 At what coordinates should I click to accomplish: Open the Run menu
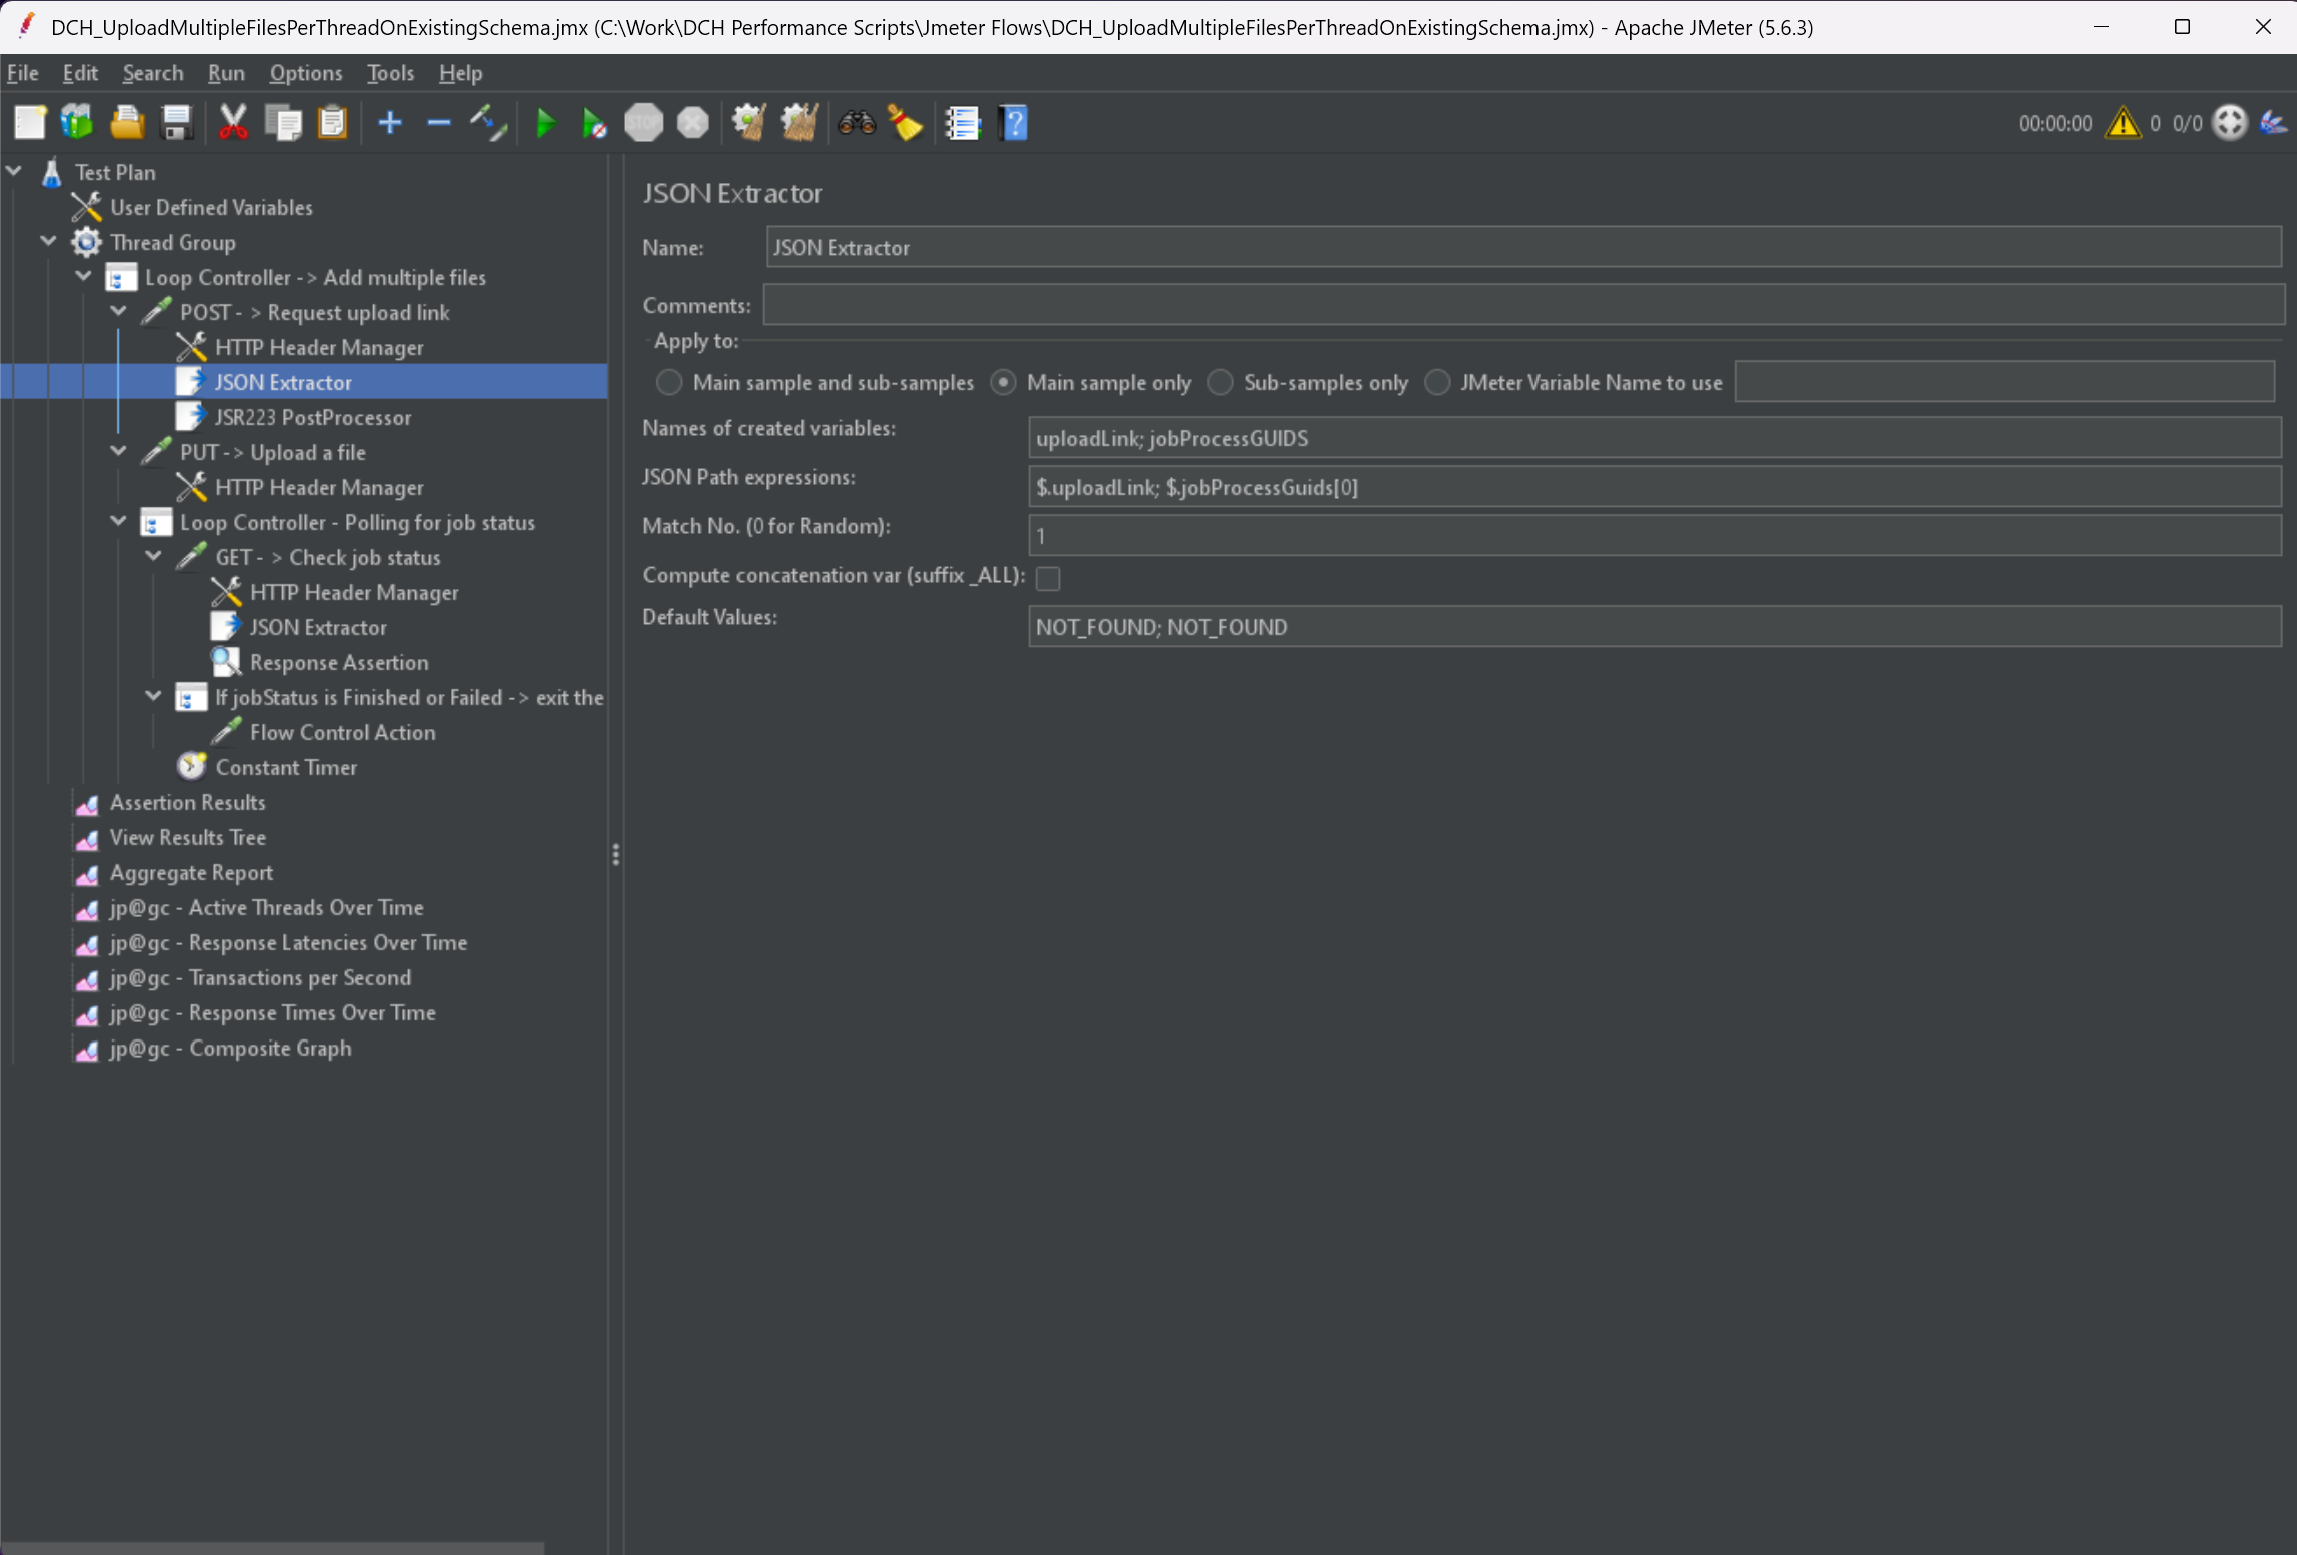[226, 73]
